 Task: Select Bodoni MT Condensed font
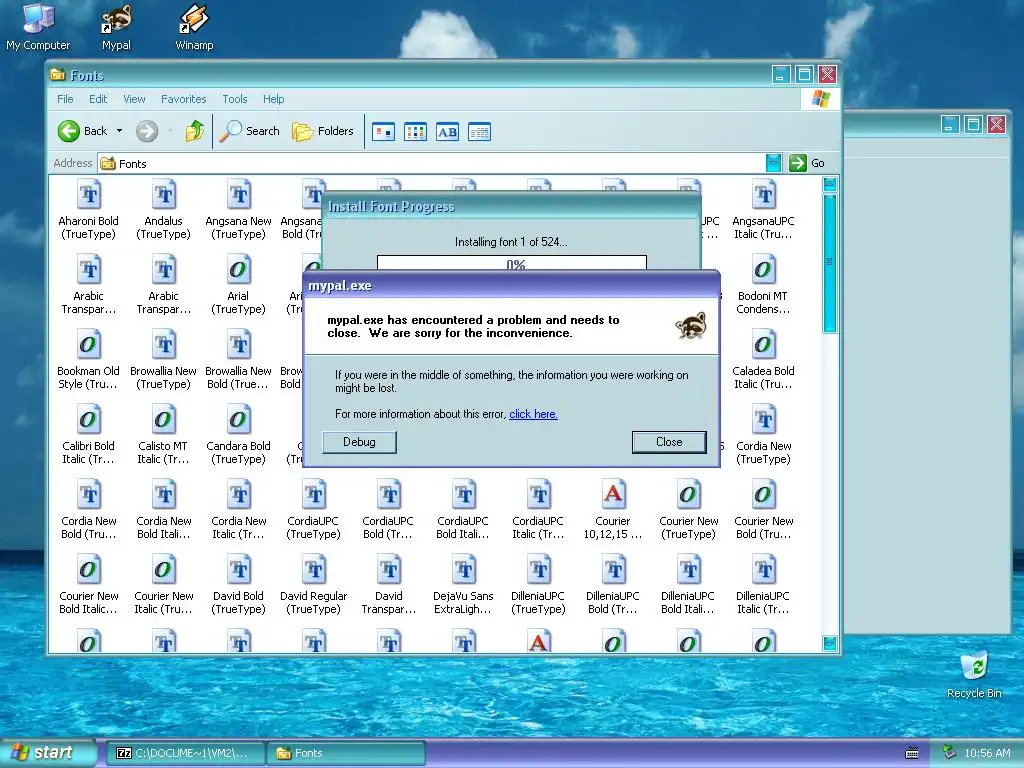[x=763, y=285]
